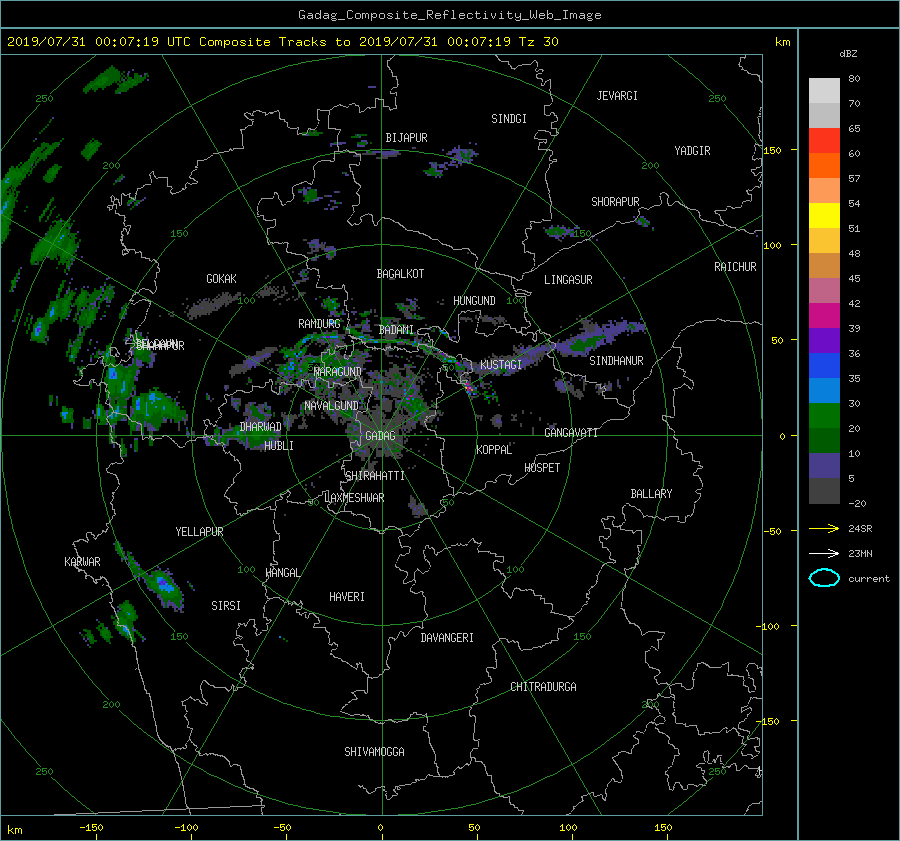Select the RAMDURG label
900x841 pixels.
pos(319,324)
